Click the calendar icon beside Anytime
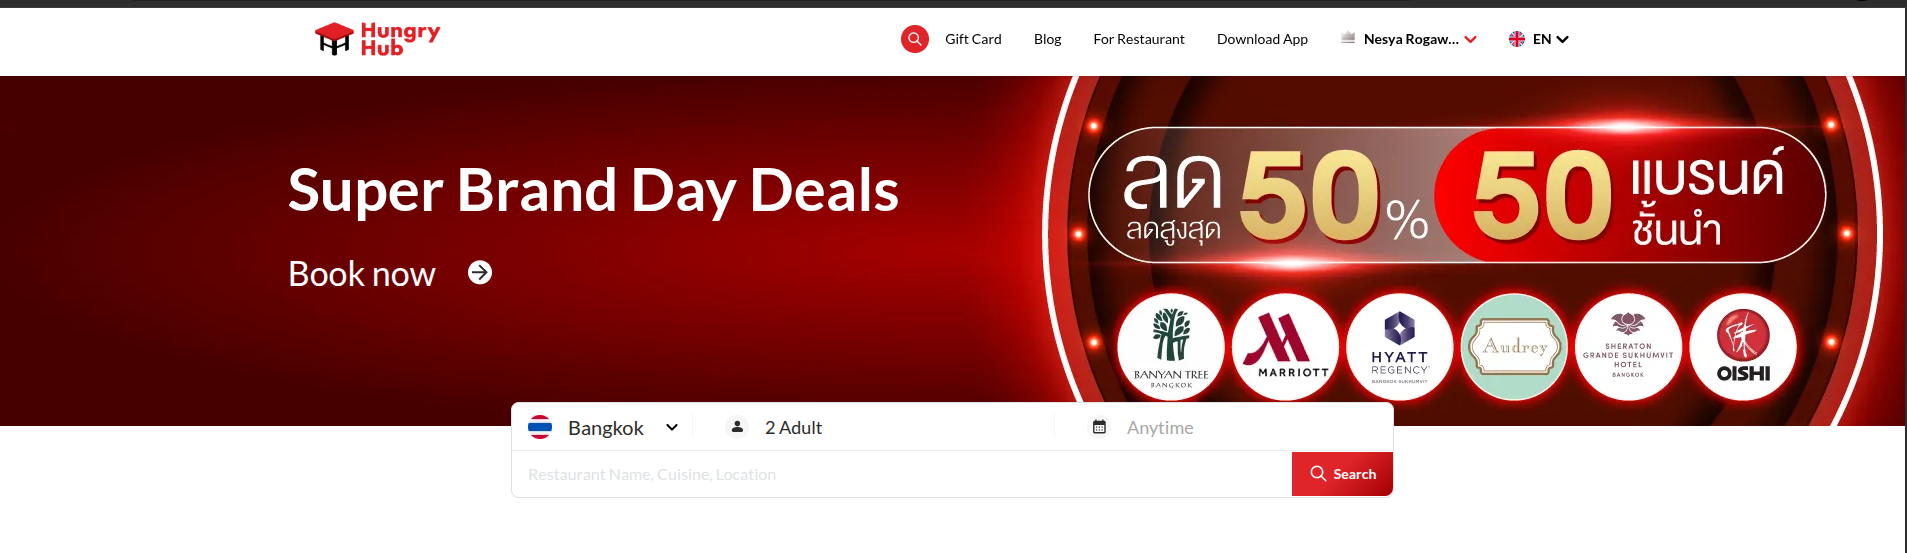Viewport: 1907px width, 553px height. 1099,427
